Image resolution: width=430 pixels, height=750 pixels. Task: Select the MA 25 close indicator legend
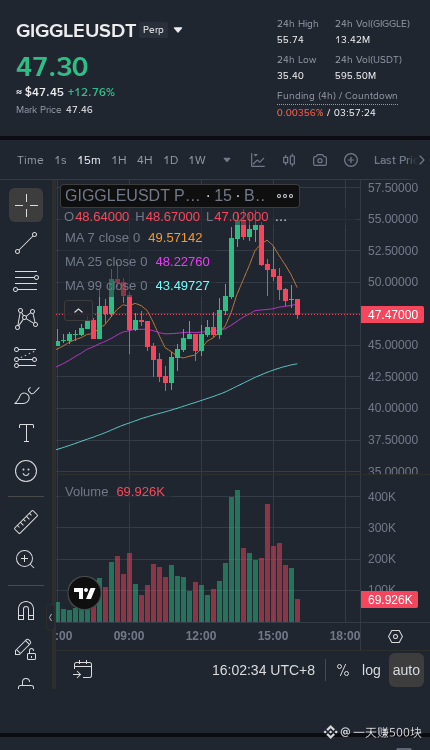137,262
